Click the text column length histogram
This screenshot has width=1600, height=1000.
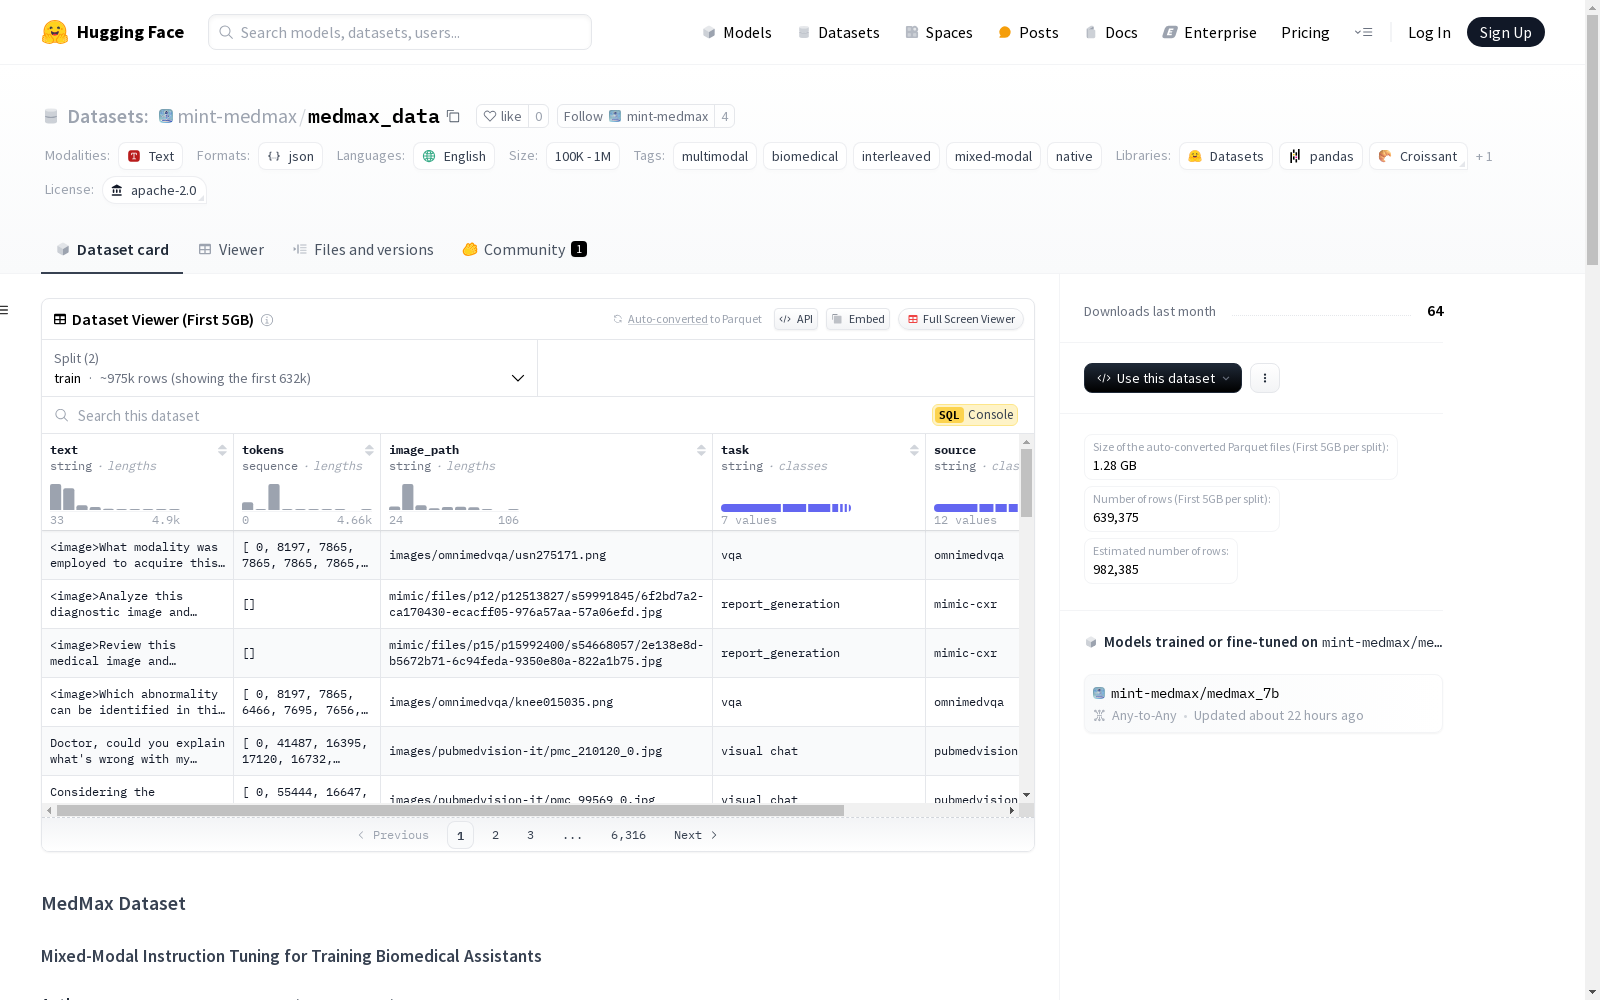point(115,496)
